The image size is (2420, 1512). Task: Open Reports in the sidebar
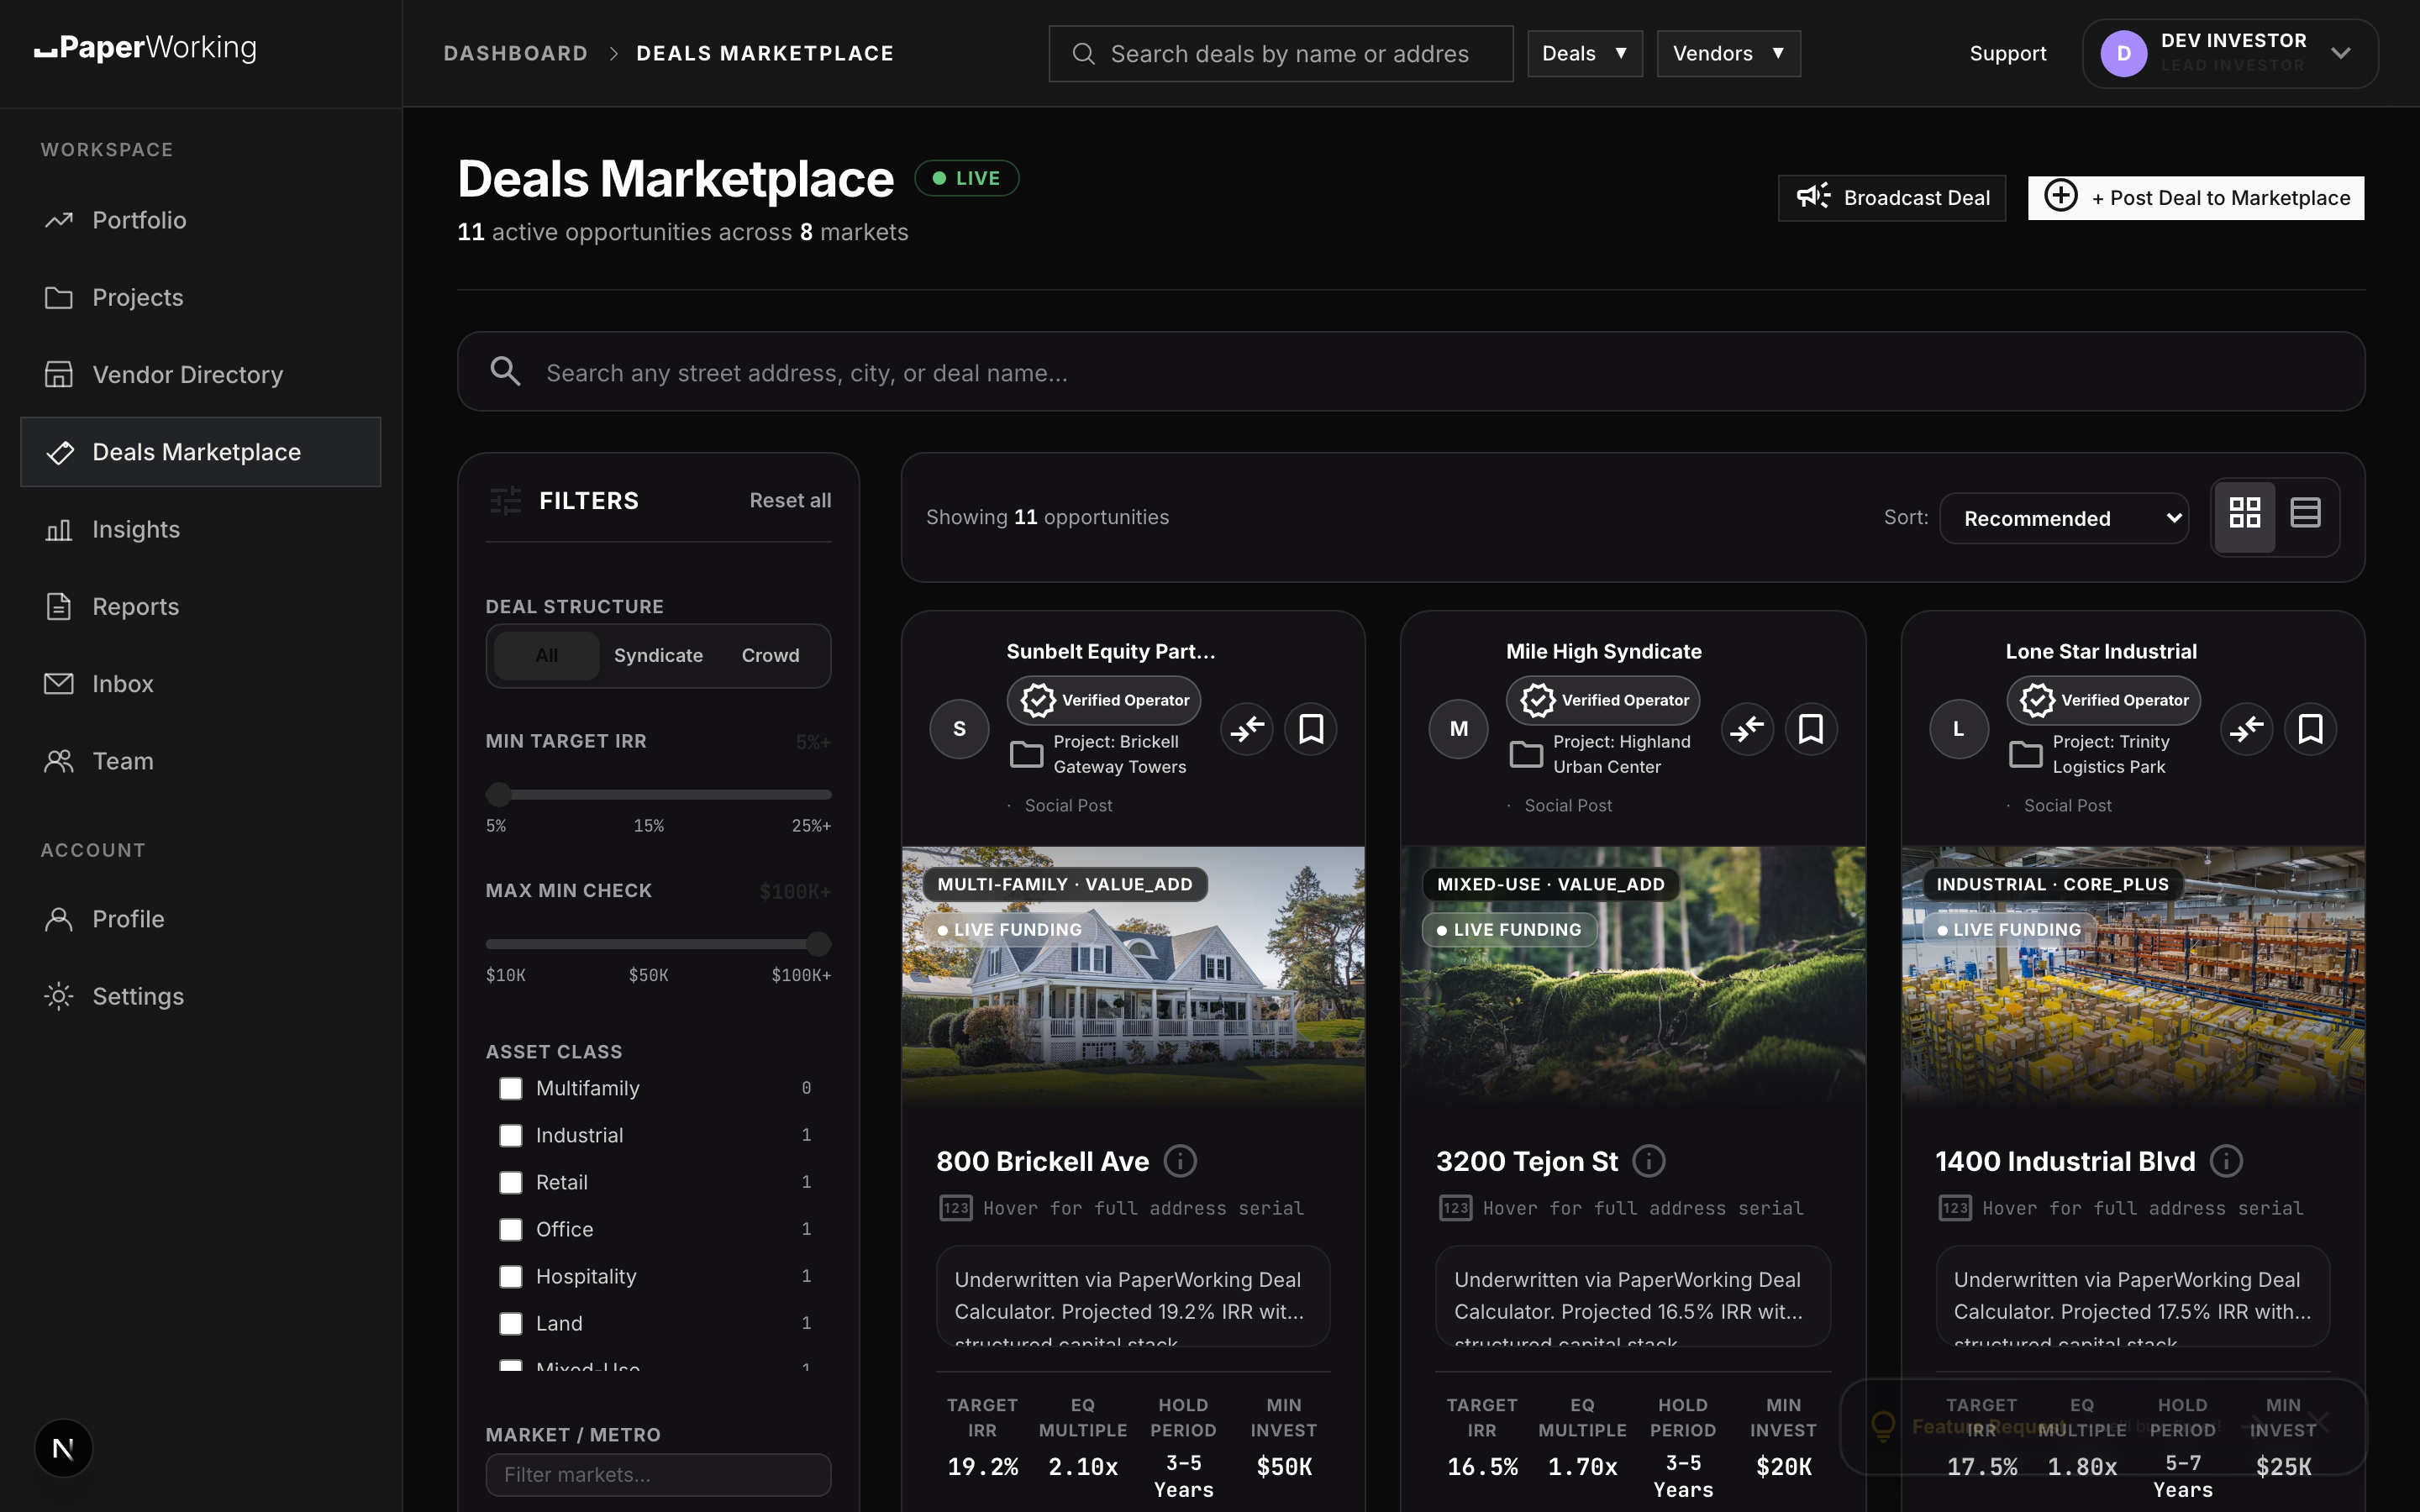click(200, 606)
